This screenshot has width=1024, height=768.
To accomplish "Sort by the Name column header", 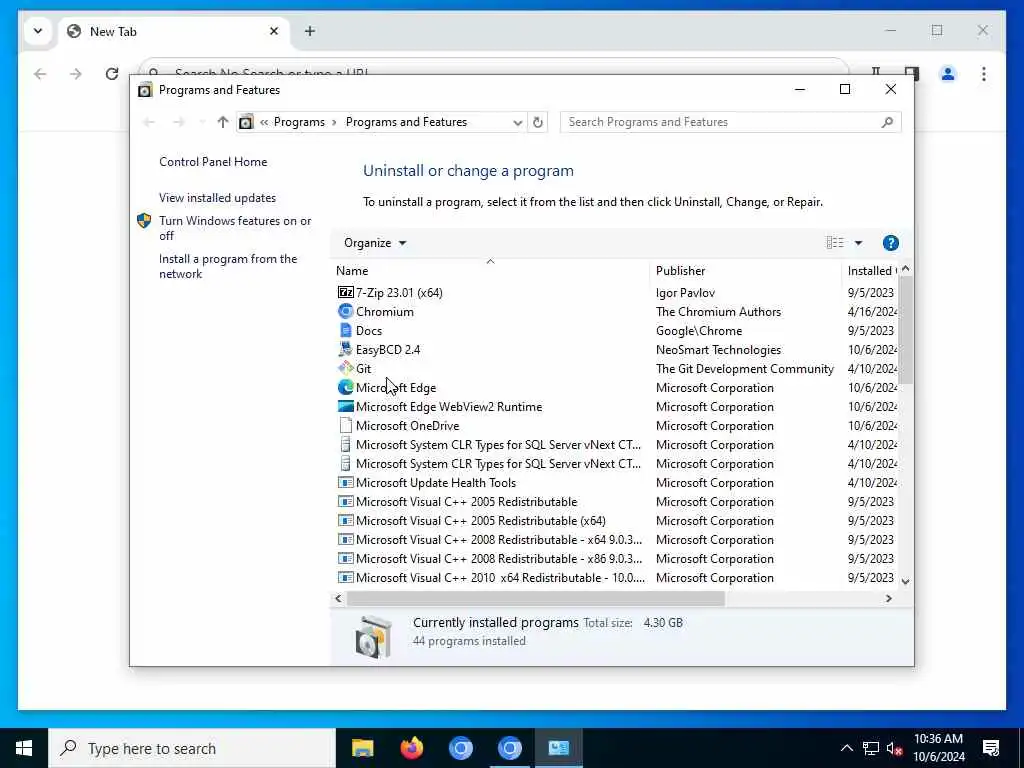I will pos(490,270).
